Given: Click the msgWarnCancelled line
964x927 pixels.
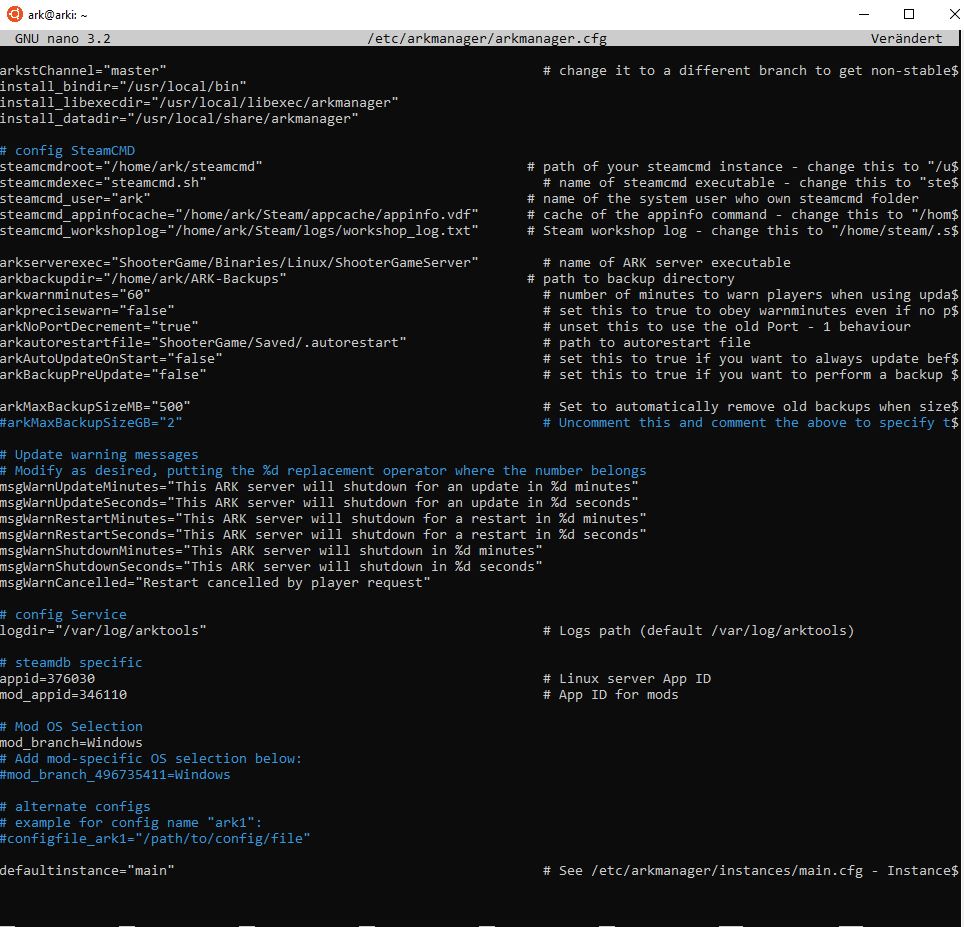Looking at the screenshot, I should click(x=215, y=582).
